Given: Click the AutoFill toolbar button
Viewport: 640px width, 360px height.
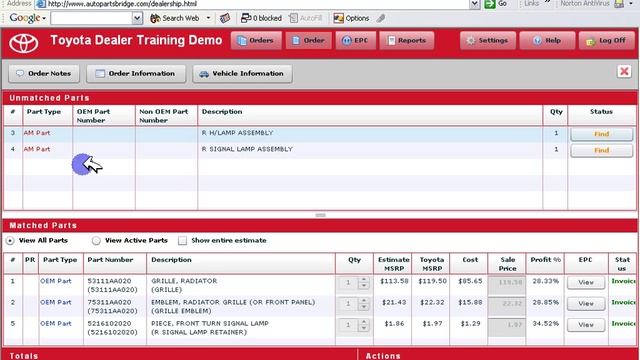Looking at the screenshot, I should (x=306, y=18).
